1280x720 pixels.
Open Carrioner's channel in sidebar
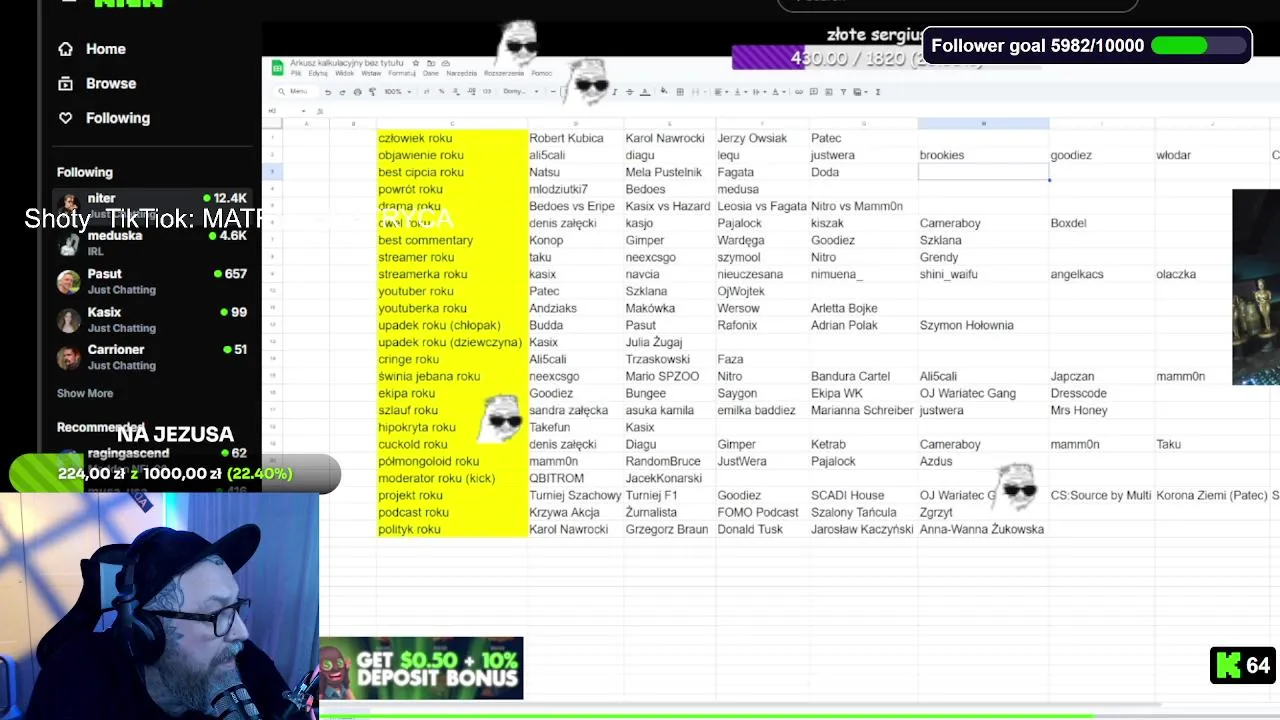click(152, 357)
